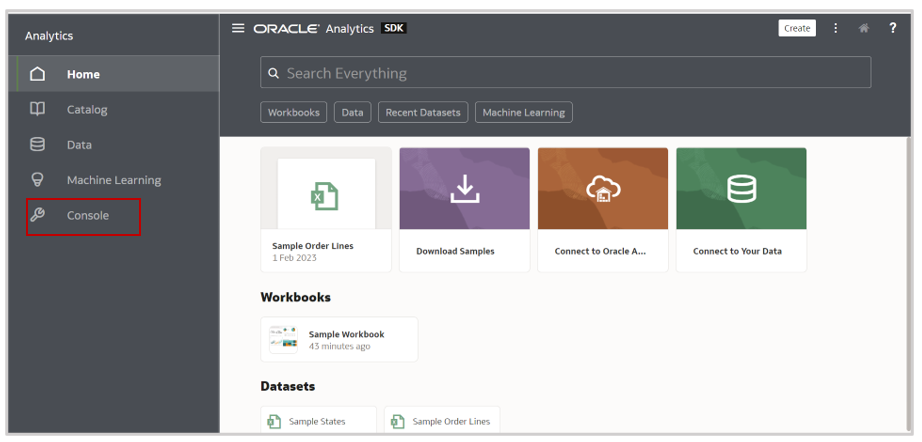Click the Console wrench icon
The image size is (922, 442).
tap(38, 215)
